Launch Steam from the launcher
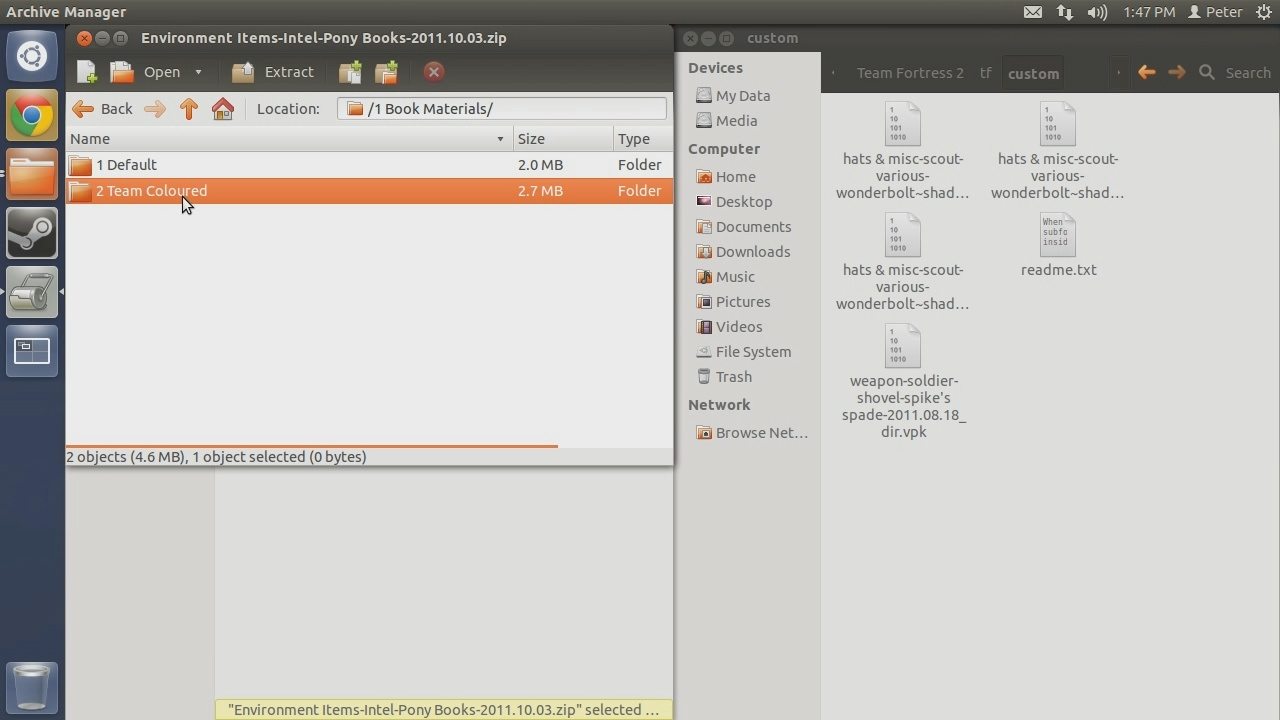1280x720 pixels. (32, 233)
